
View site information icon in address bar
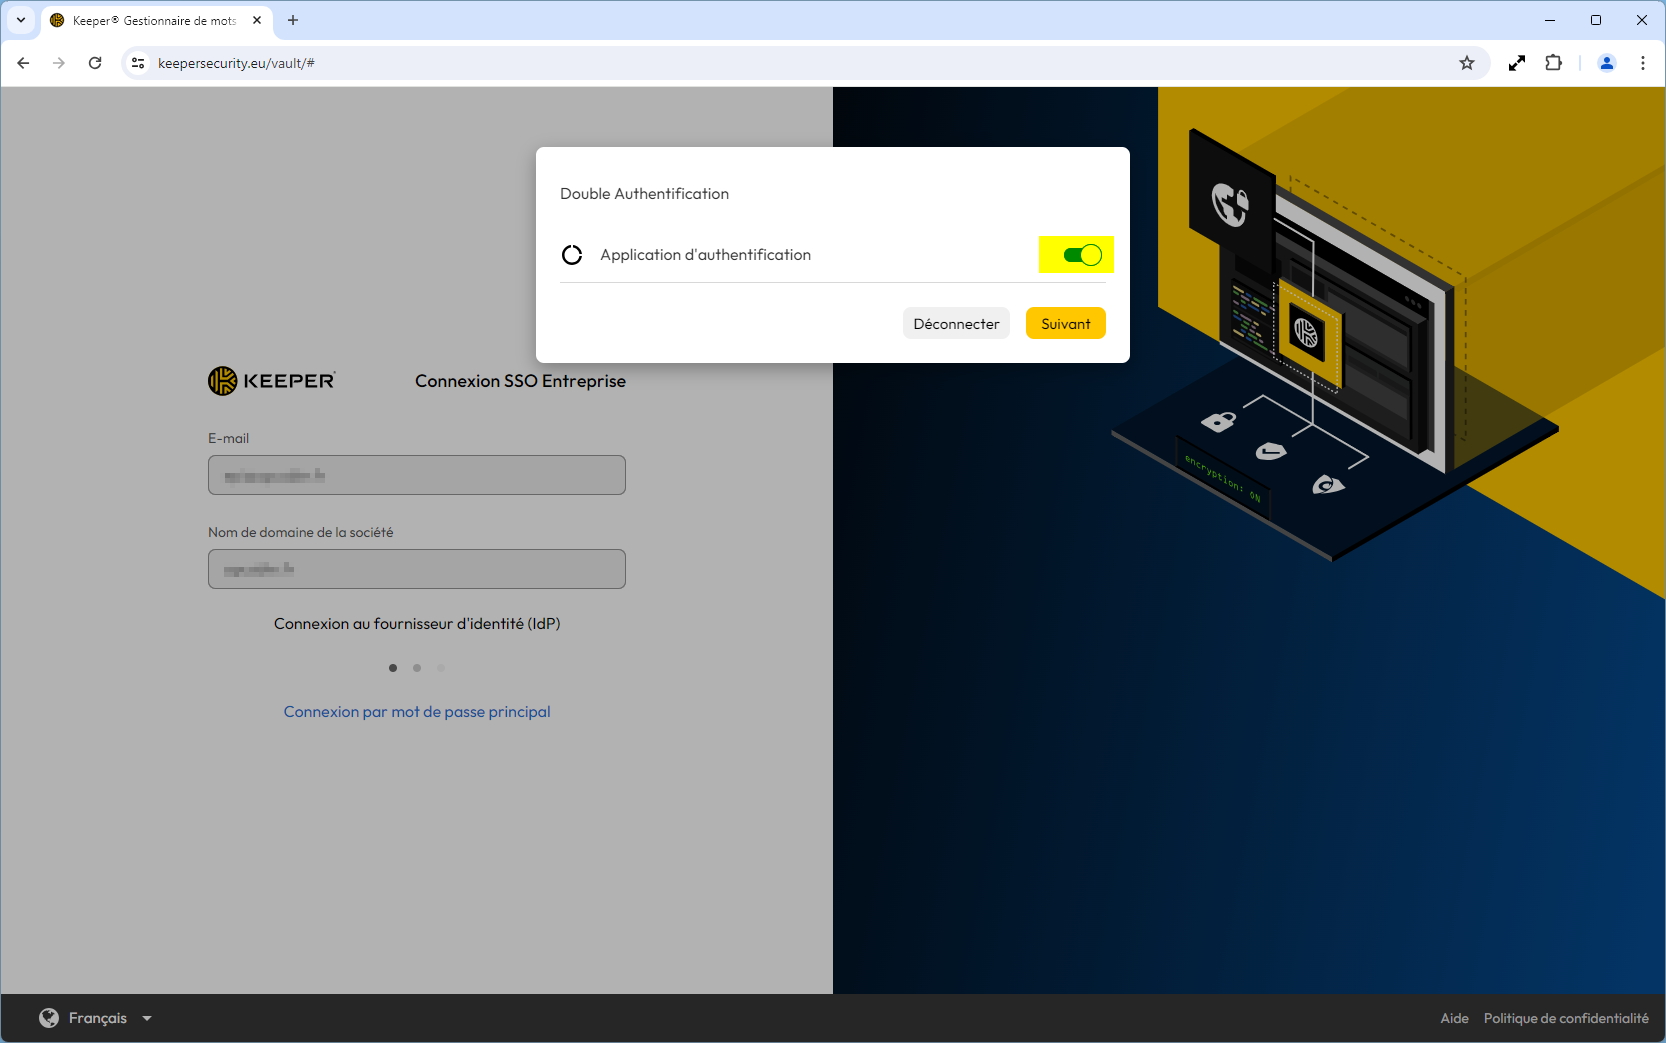pyautogui.click(x=139, y=63)
